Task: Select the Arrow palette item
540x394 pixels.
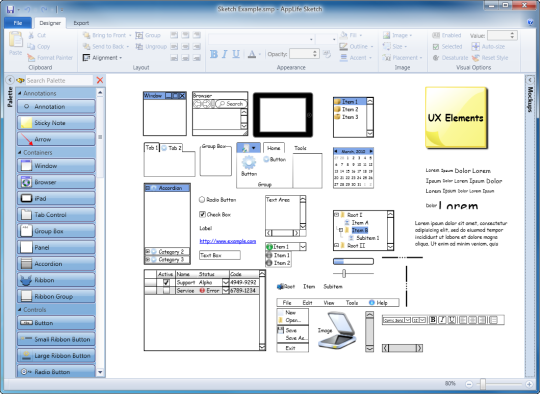Action: click(x=56, y=139)
